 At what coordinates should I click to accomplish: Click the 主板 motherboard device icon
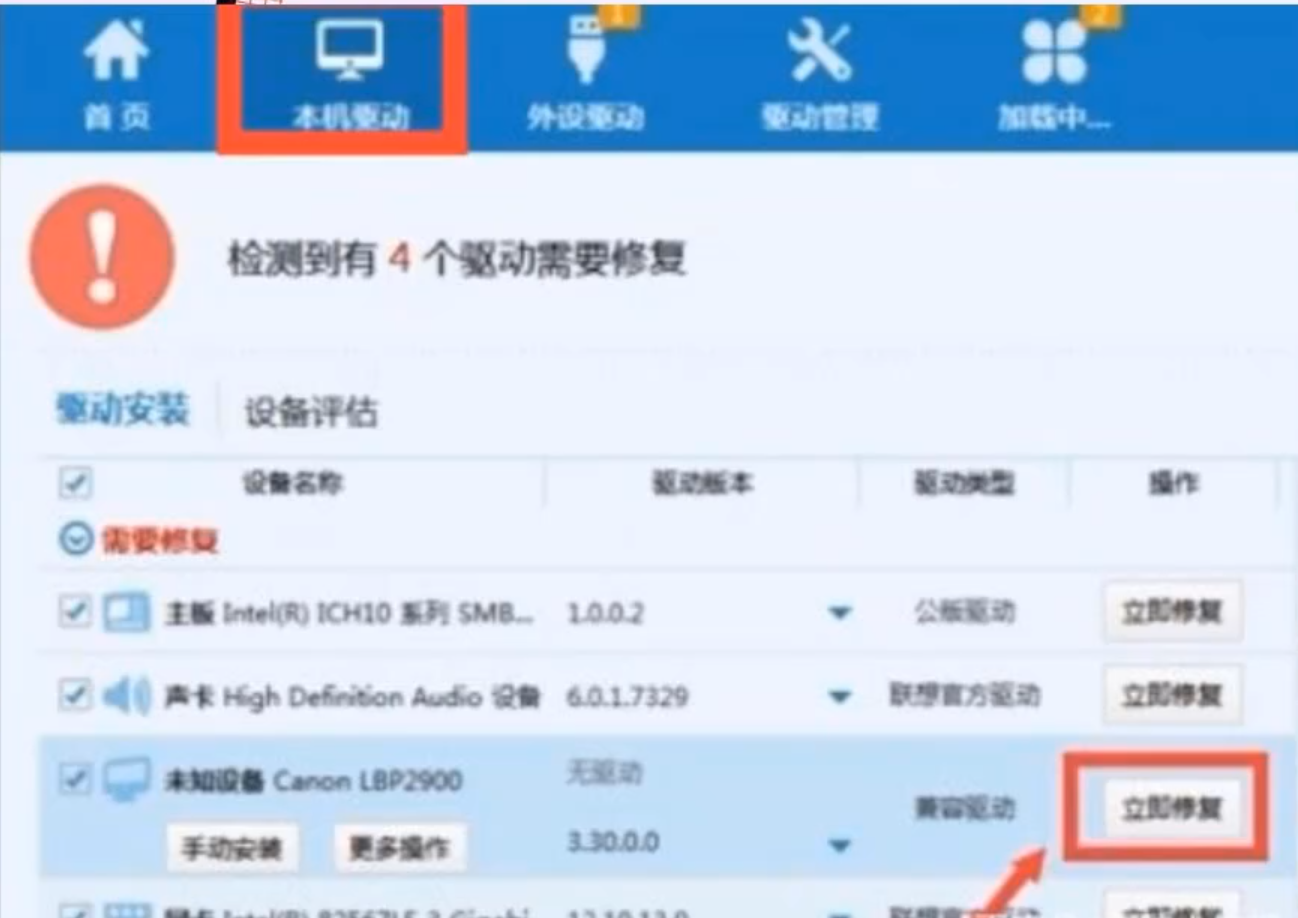(x=127, y=611)
